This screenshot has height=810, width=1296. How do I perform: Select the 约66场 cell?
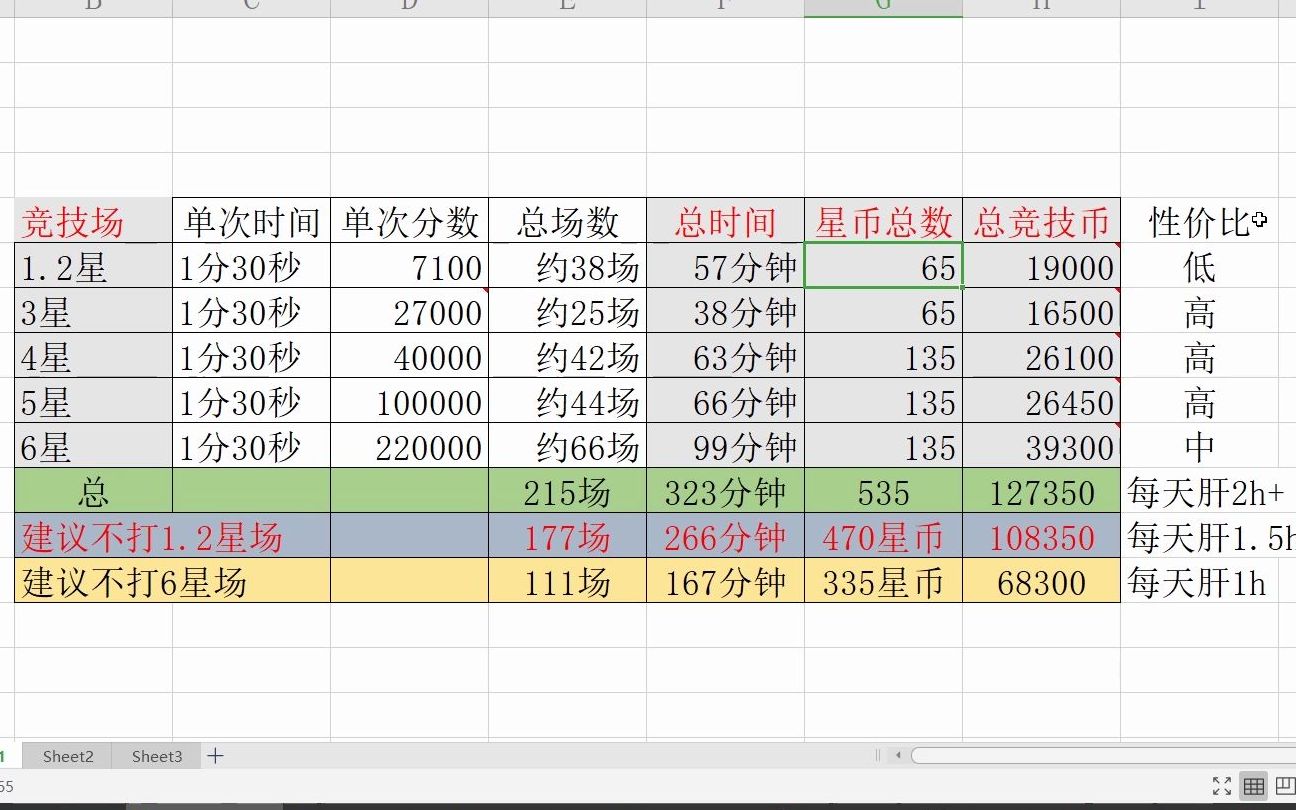click(x=567, y=446)
